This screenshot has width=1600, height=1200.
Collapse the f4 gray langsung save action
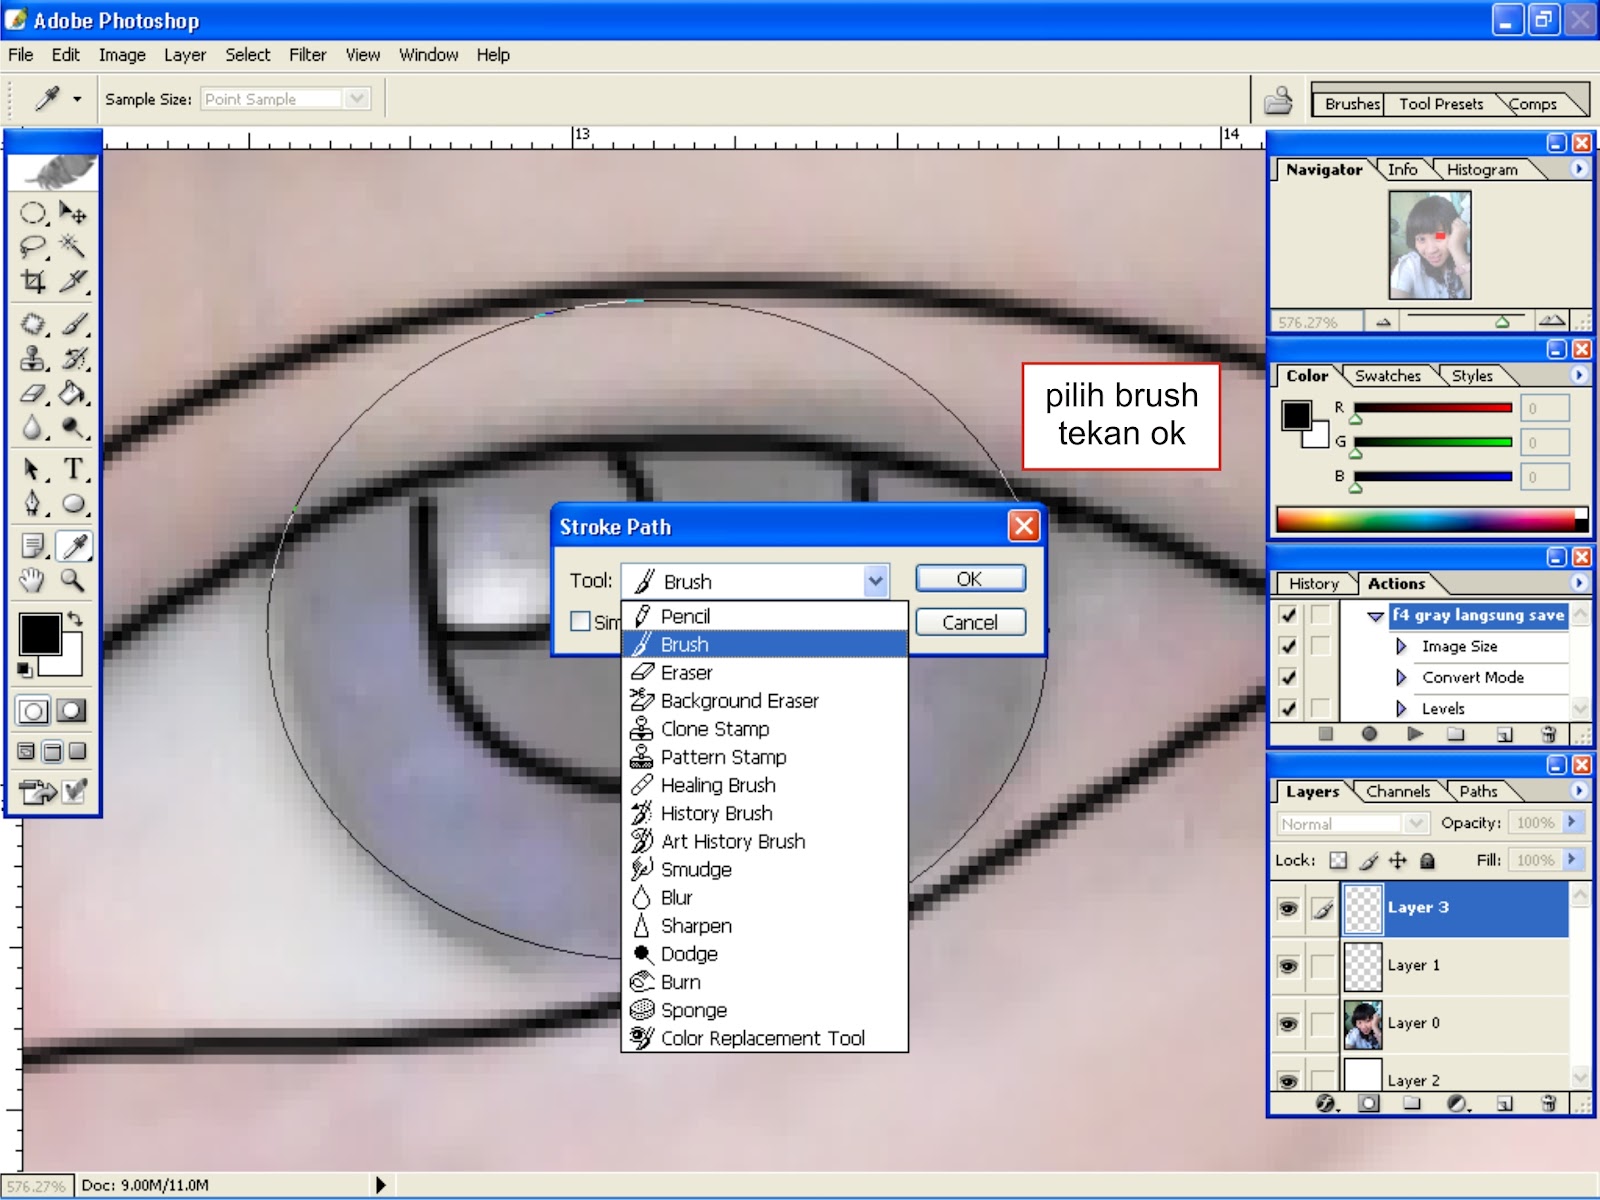[x=1376, y=616]
